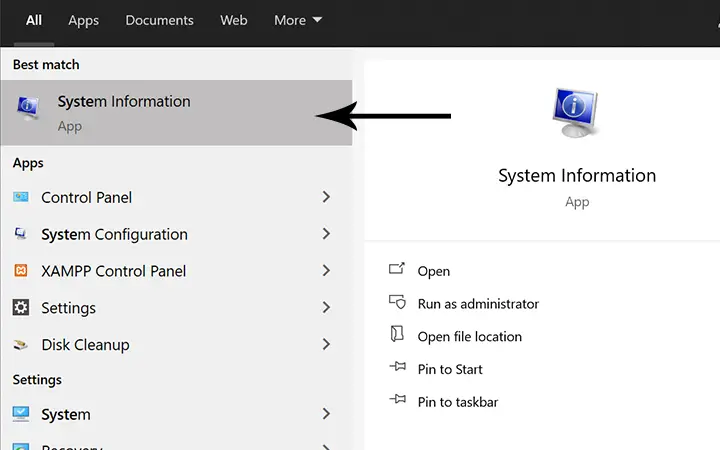Open the System Information best match result
Viewport: 720px width, 450px height.
pos(176,113)
